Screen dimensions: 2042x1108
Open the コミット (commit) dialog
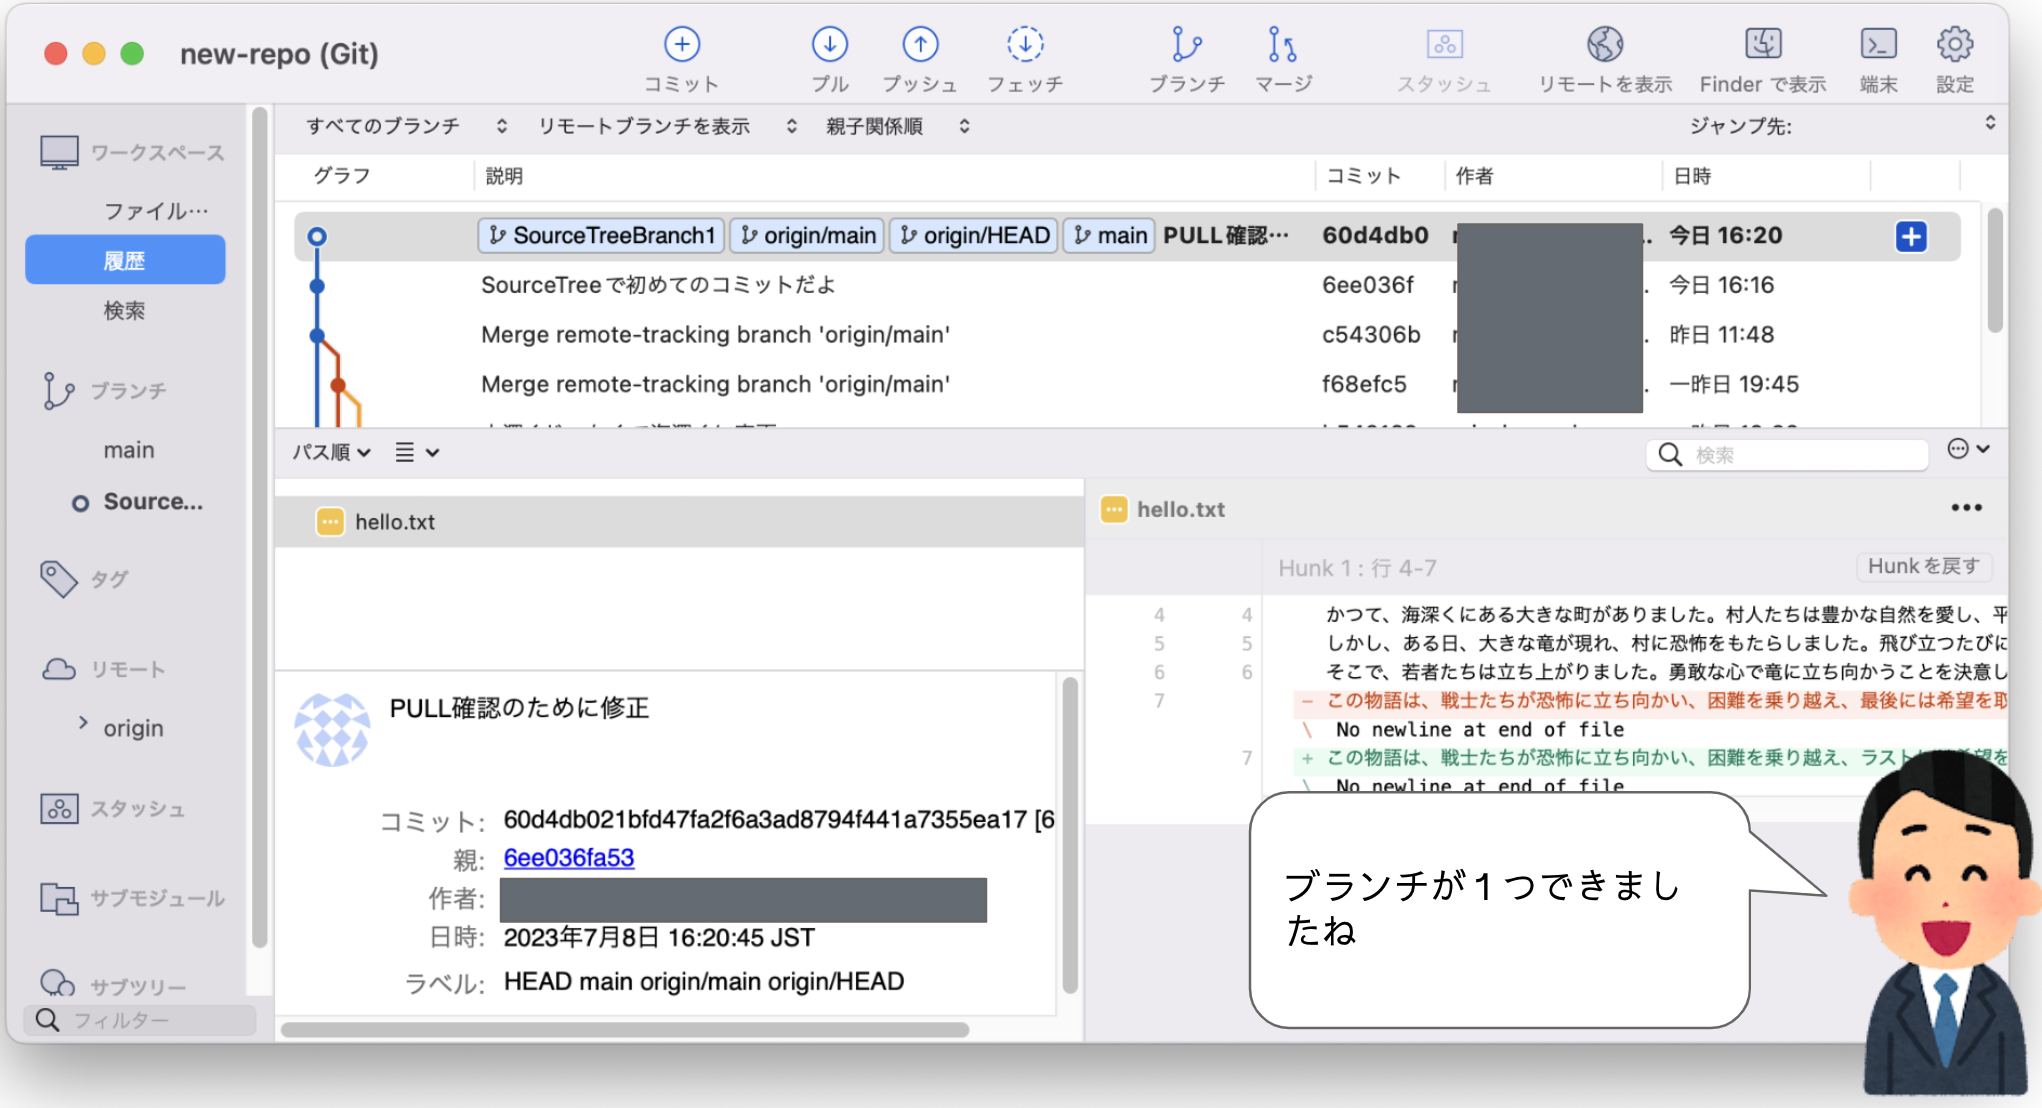682,55
